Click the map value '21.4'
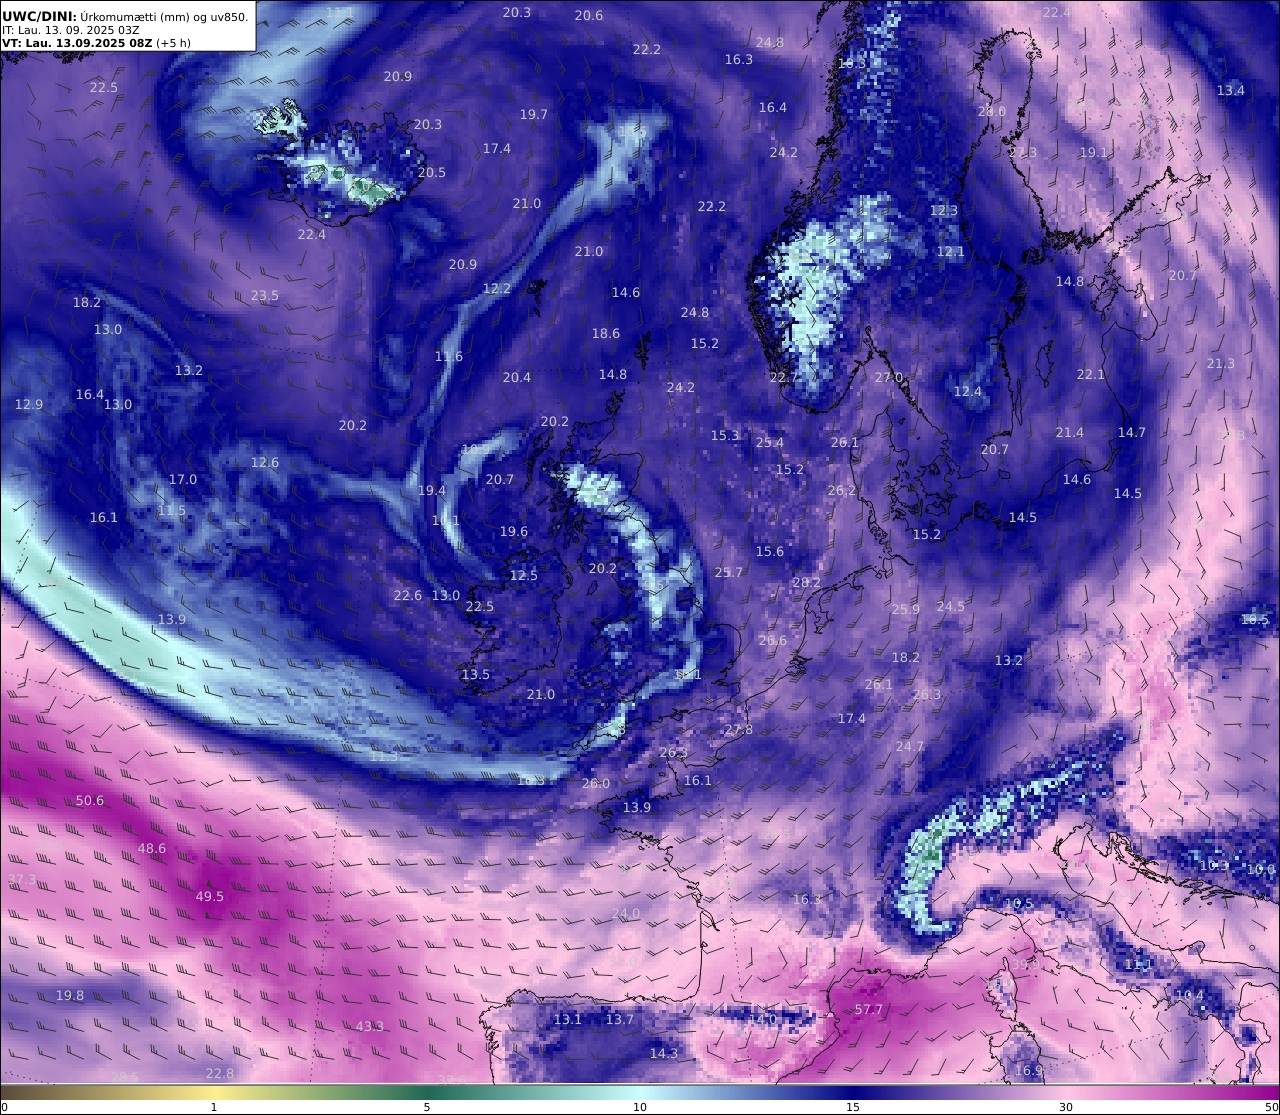1280x1115 pixels. coord(1070,433)
